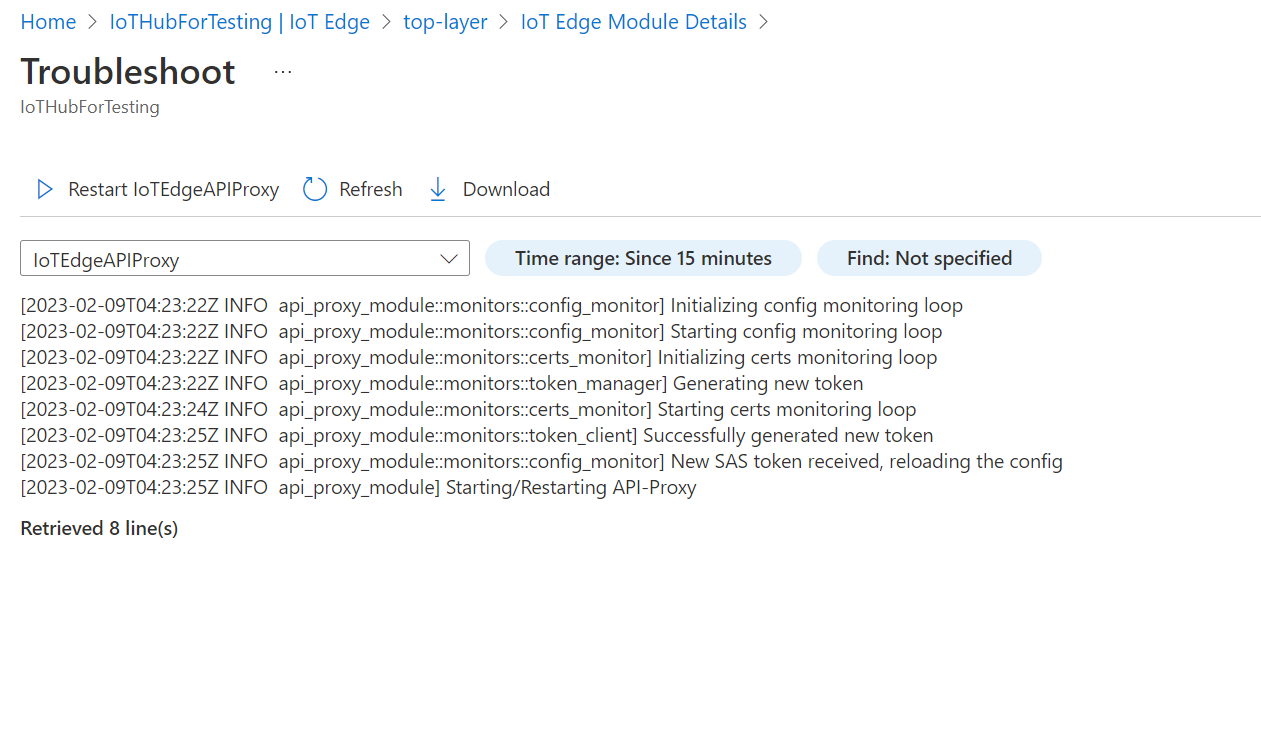
Task: Open the IoTEdgeAPIProxy module dropdown
Action: tap(245, 258)
